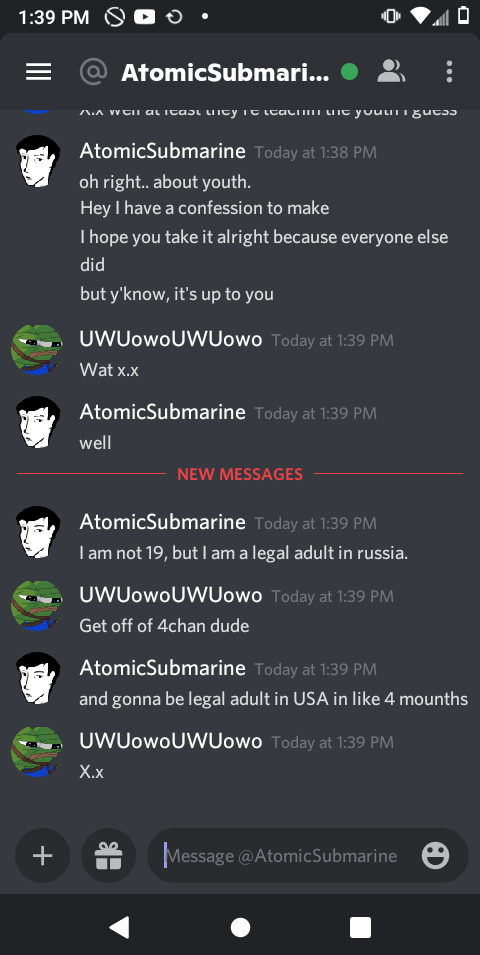Tap the NEW MESSAGES divider label
Viewport: 480px width, 955px height.
tap(240, 474)
